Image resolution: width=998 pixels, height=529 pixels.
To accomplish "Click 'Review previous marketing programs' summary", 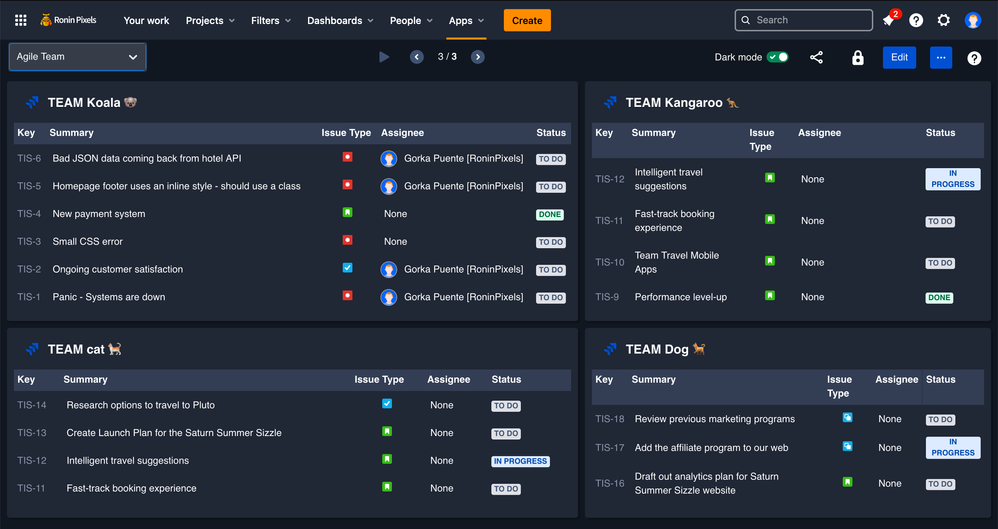I will click(715, 419).
